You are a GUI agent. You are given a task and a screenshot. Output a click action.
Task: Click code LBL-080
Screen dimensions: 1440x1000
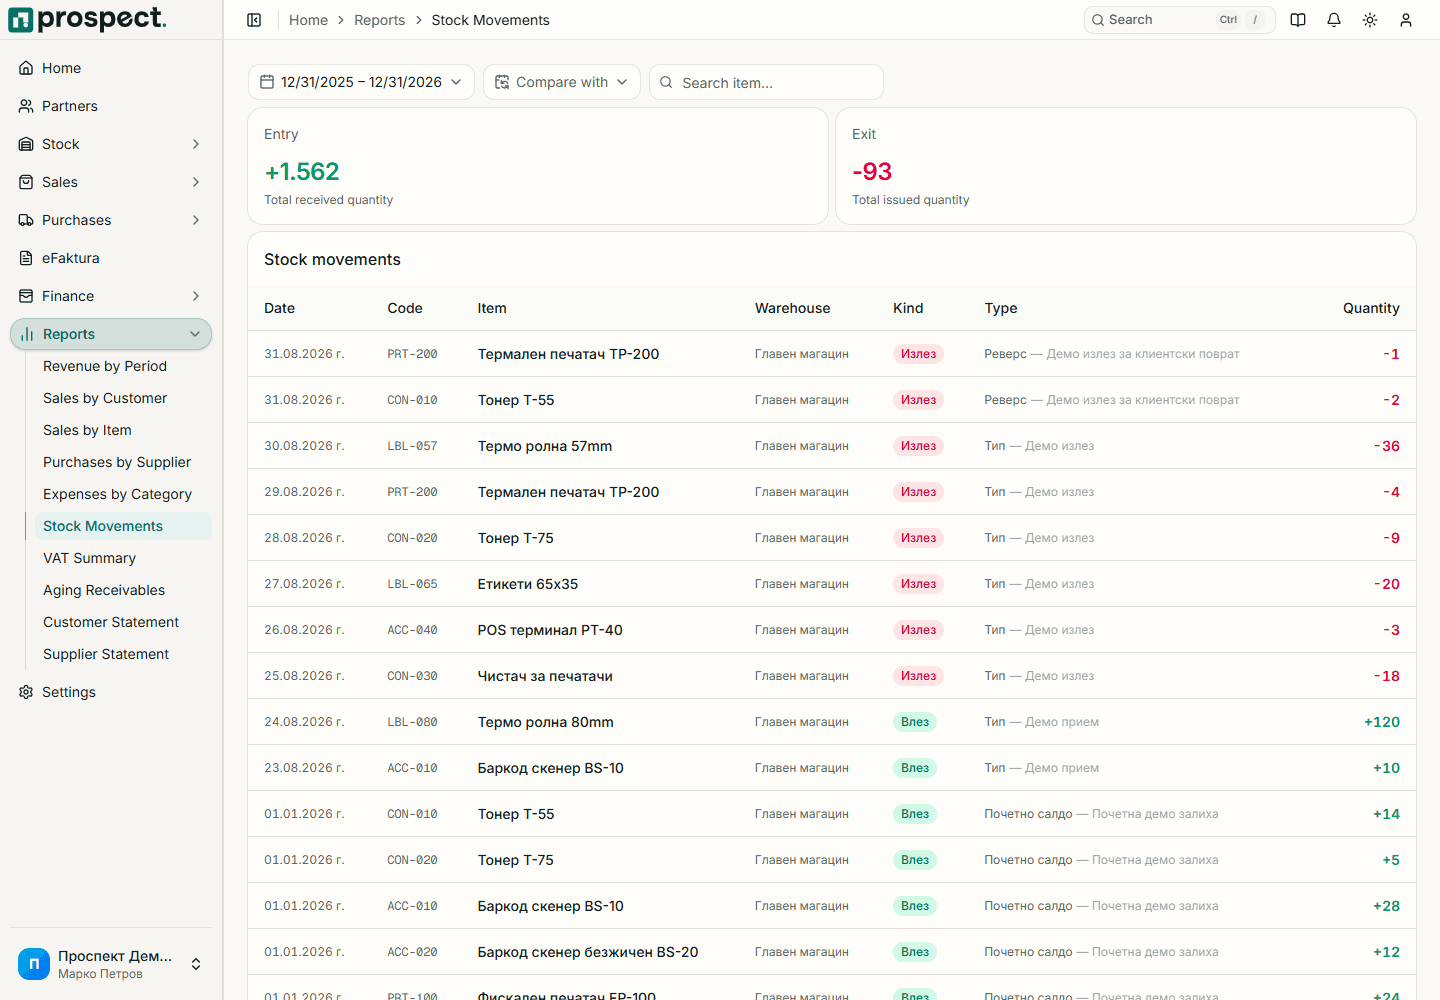coord(412,722)
